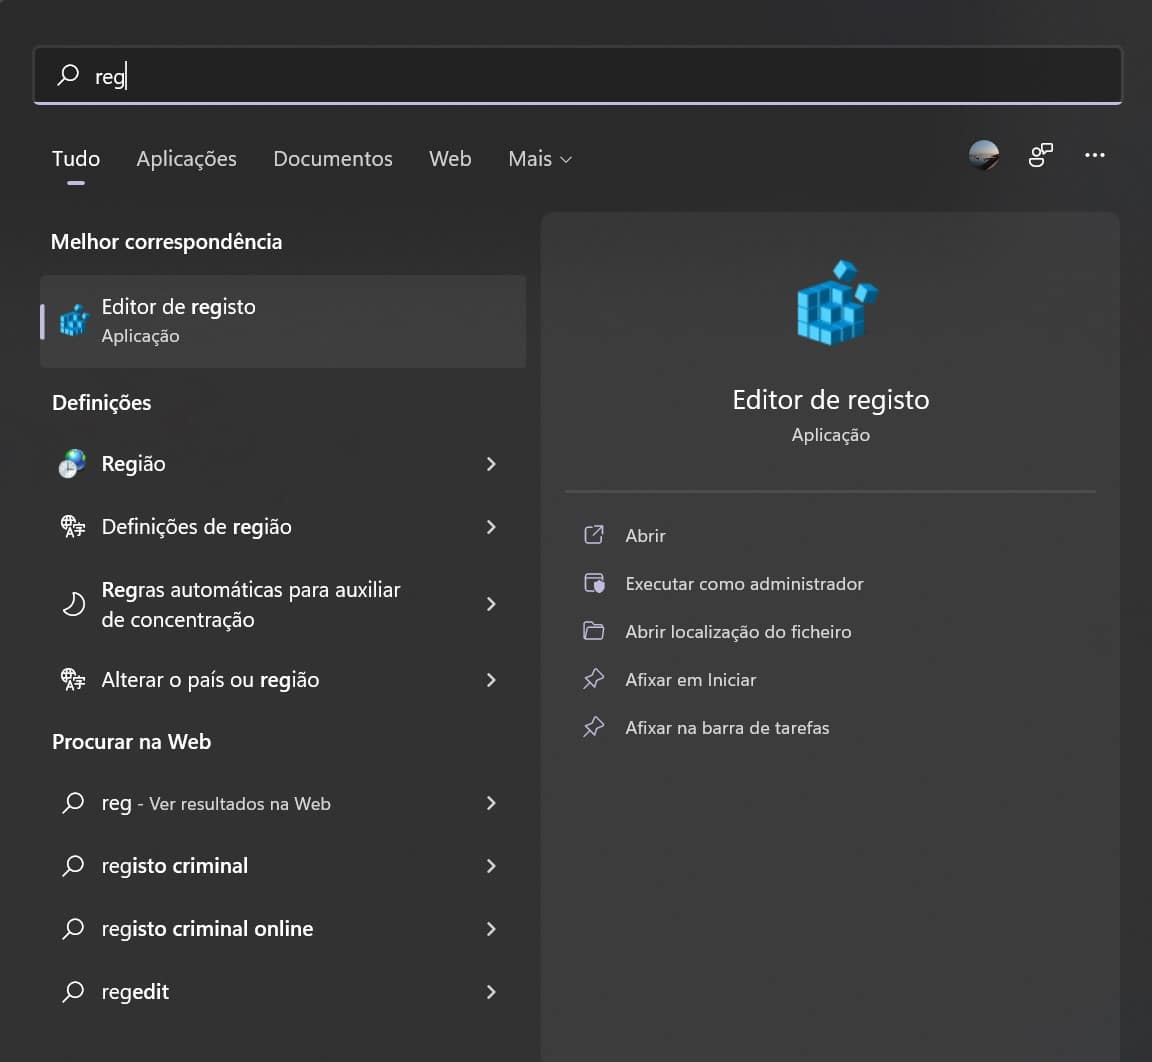This screenshot has width=1152, height=1062.
Task: Open the search feedback icon
Action: pos(1040,155)
